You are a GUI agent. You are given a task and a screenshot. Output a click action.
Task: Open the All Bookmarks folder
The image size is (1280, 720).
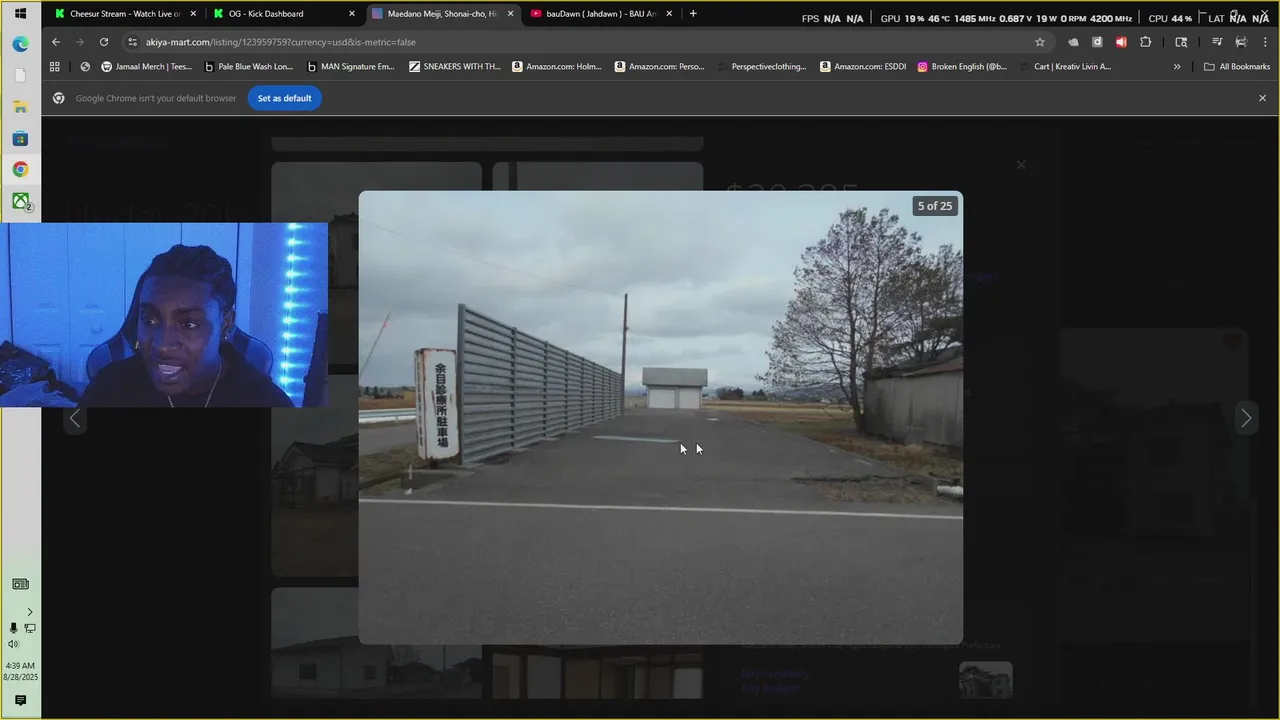1237,67
